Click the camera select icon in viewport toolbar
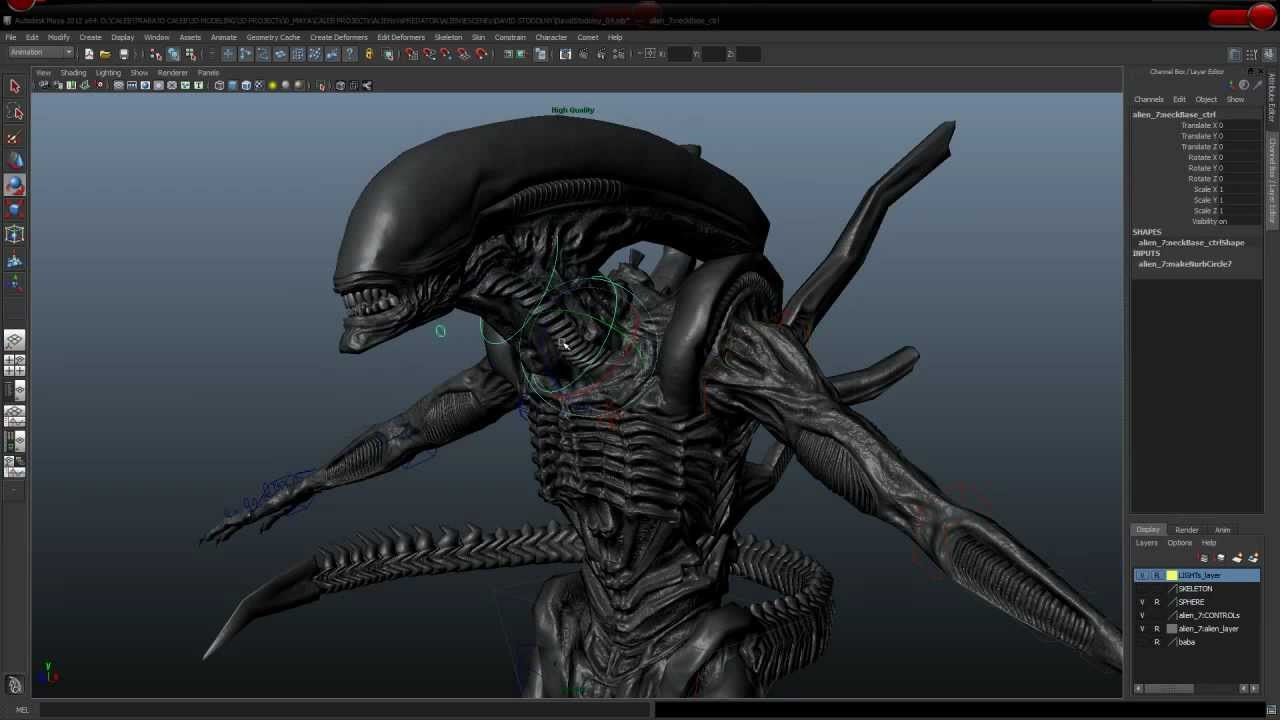This screenshot has height=720, width=1280. [44, 85]
